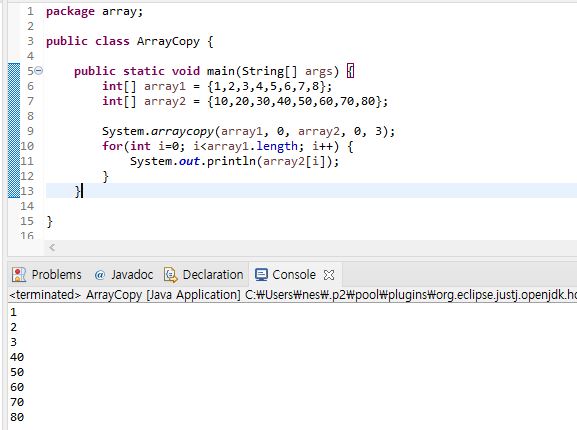
Task: Click the 'int[] array2' declaration line
Action: coord(245,101)
